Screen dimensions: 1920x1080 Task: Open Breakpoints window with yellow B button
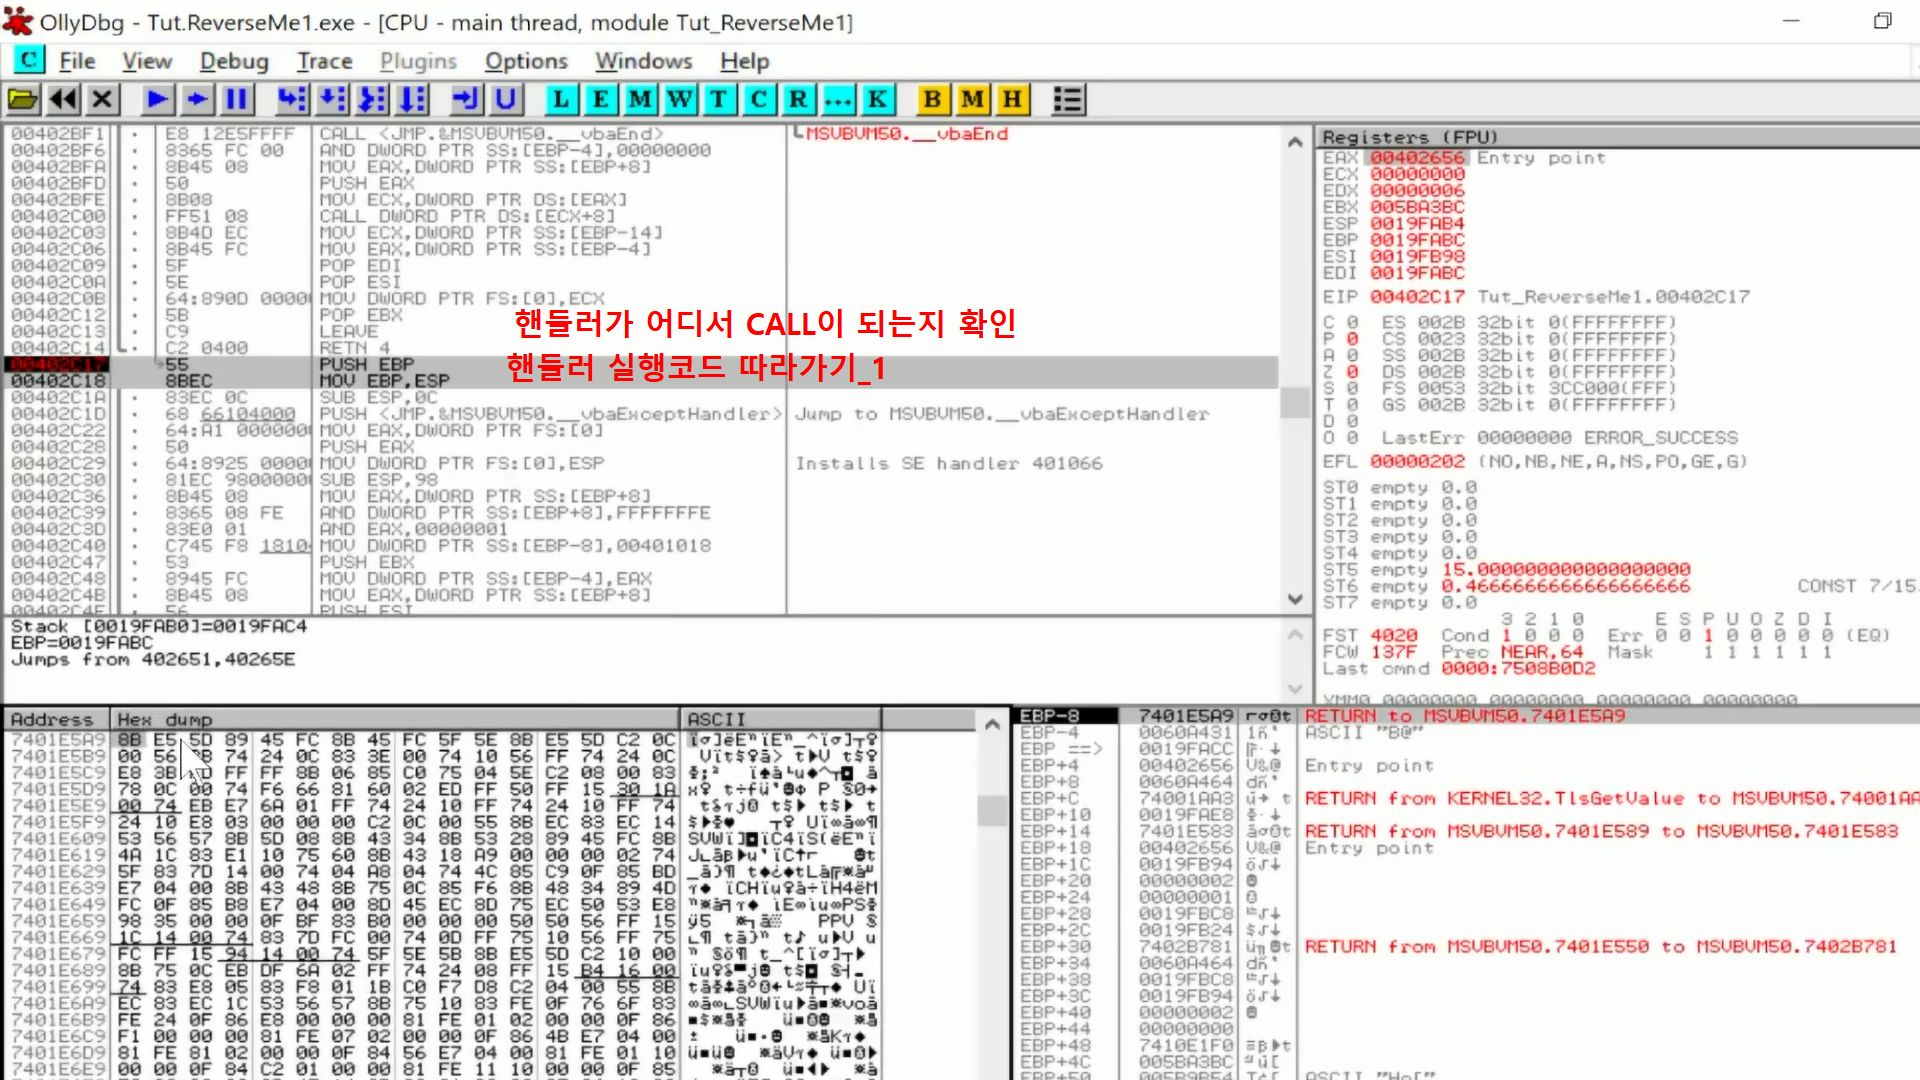(x=932, y=99)
